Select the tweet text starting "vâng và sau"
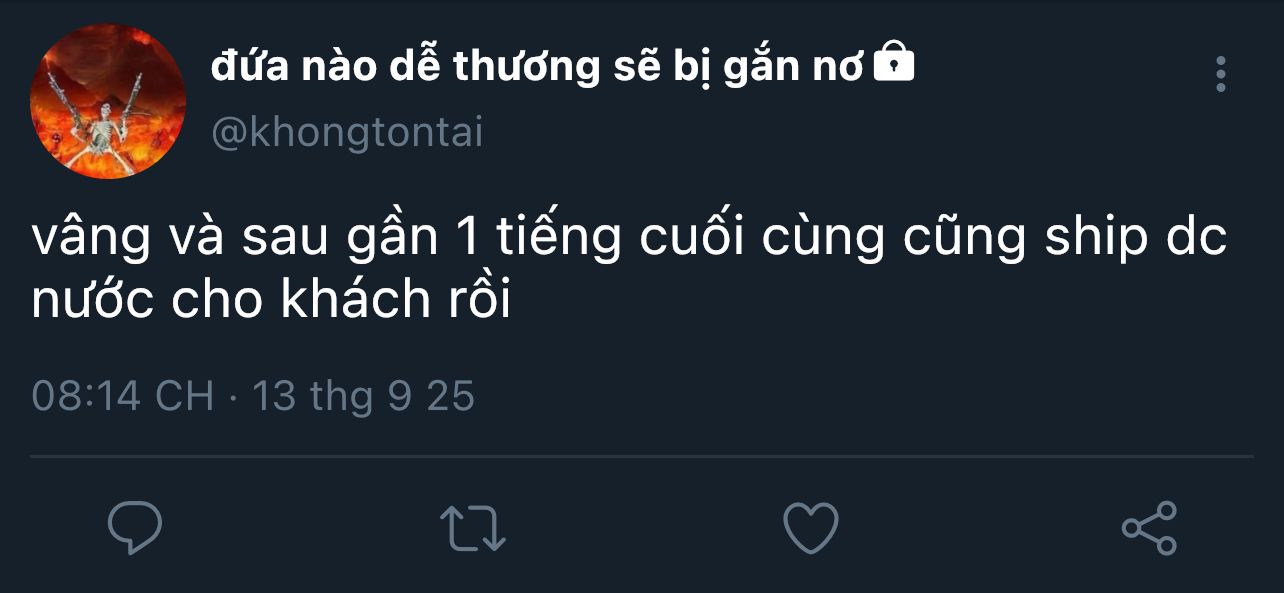Screen dimensions: 1284x593 point(629,269)
